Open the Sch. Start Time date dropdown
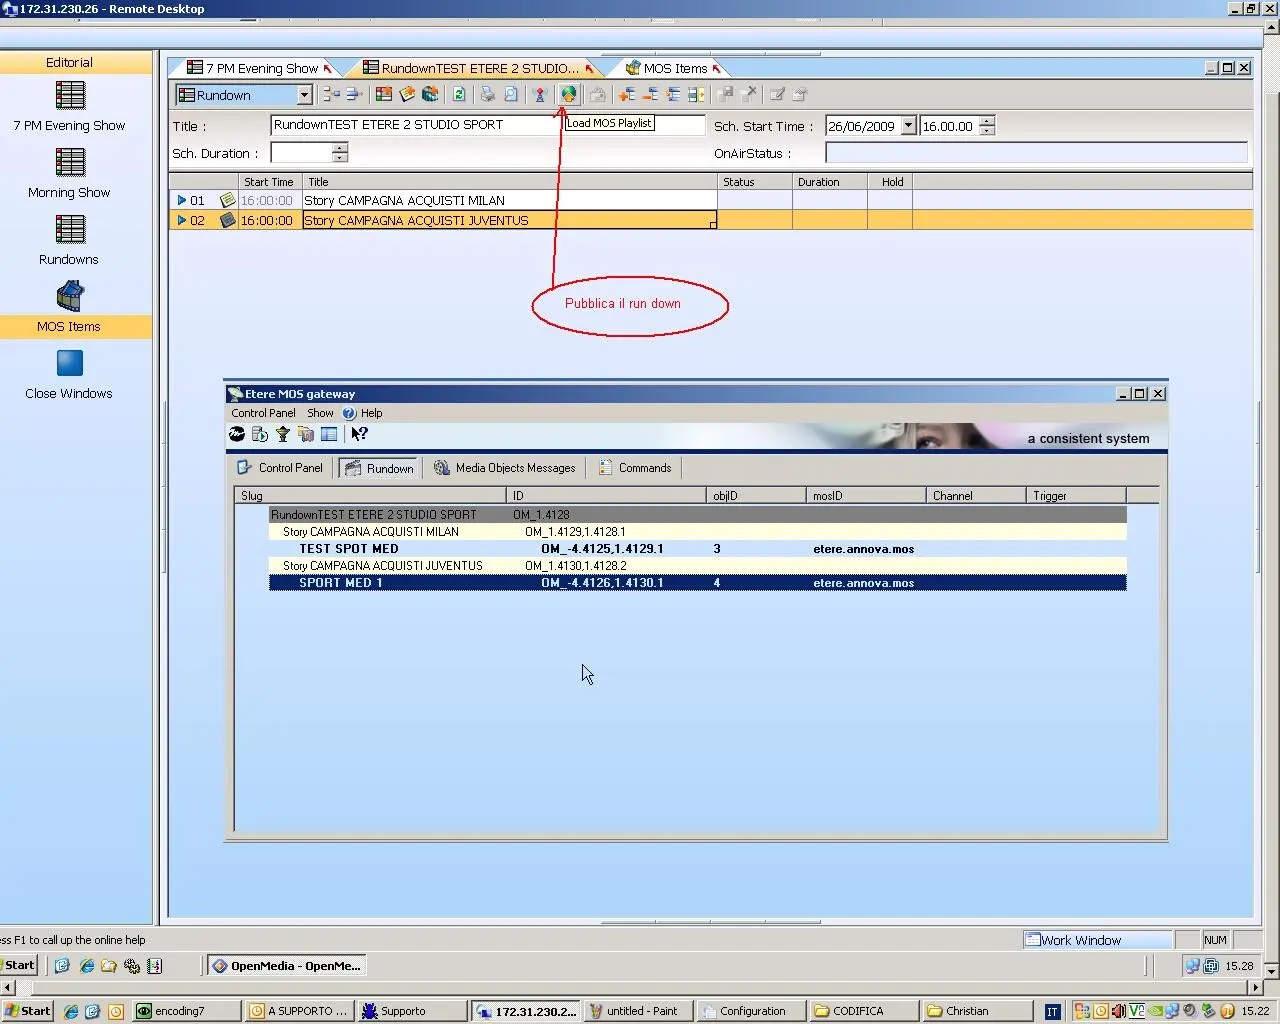This screenshot has width=1280, height=1024. (x=908, y=126)
